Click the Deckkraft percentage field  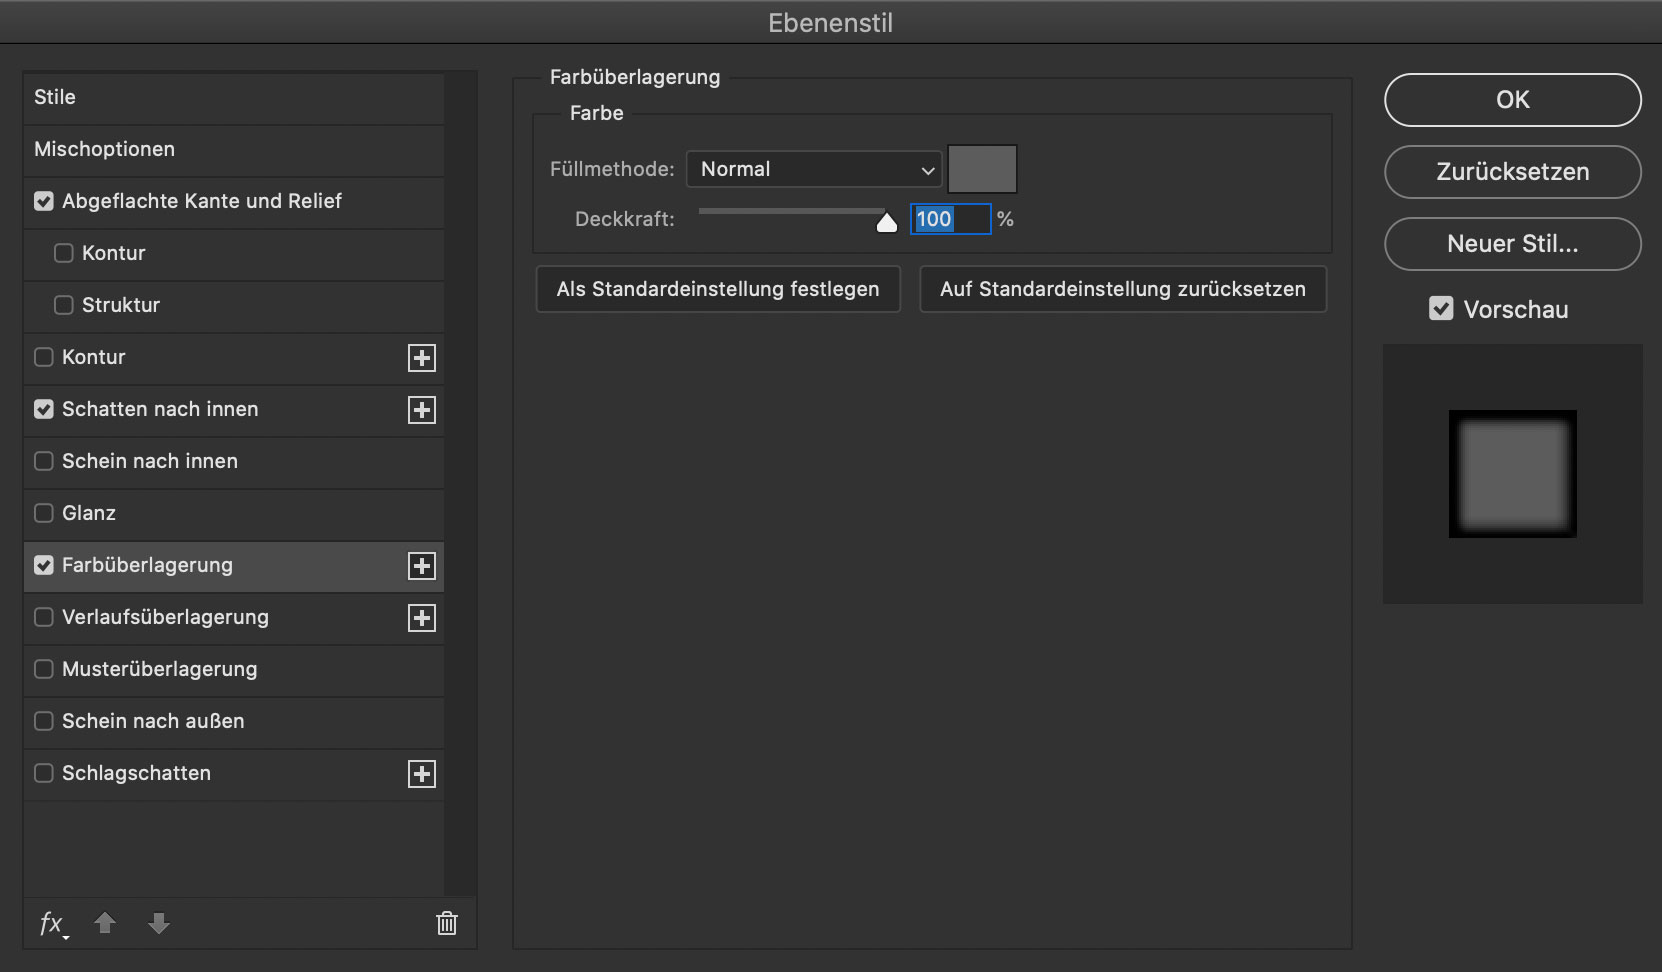click(x=950, y=219)
